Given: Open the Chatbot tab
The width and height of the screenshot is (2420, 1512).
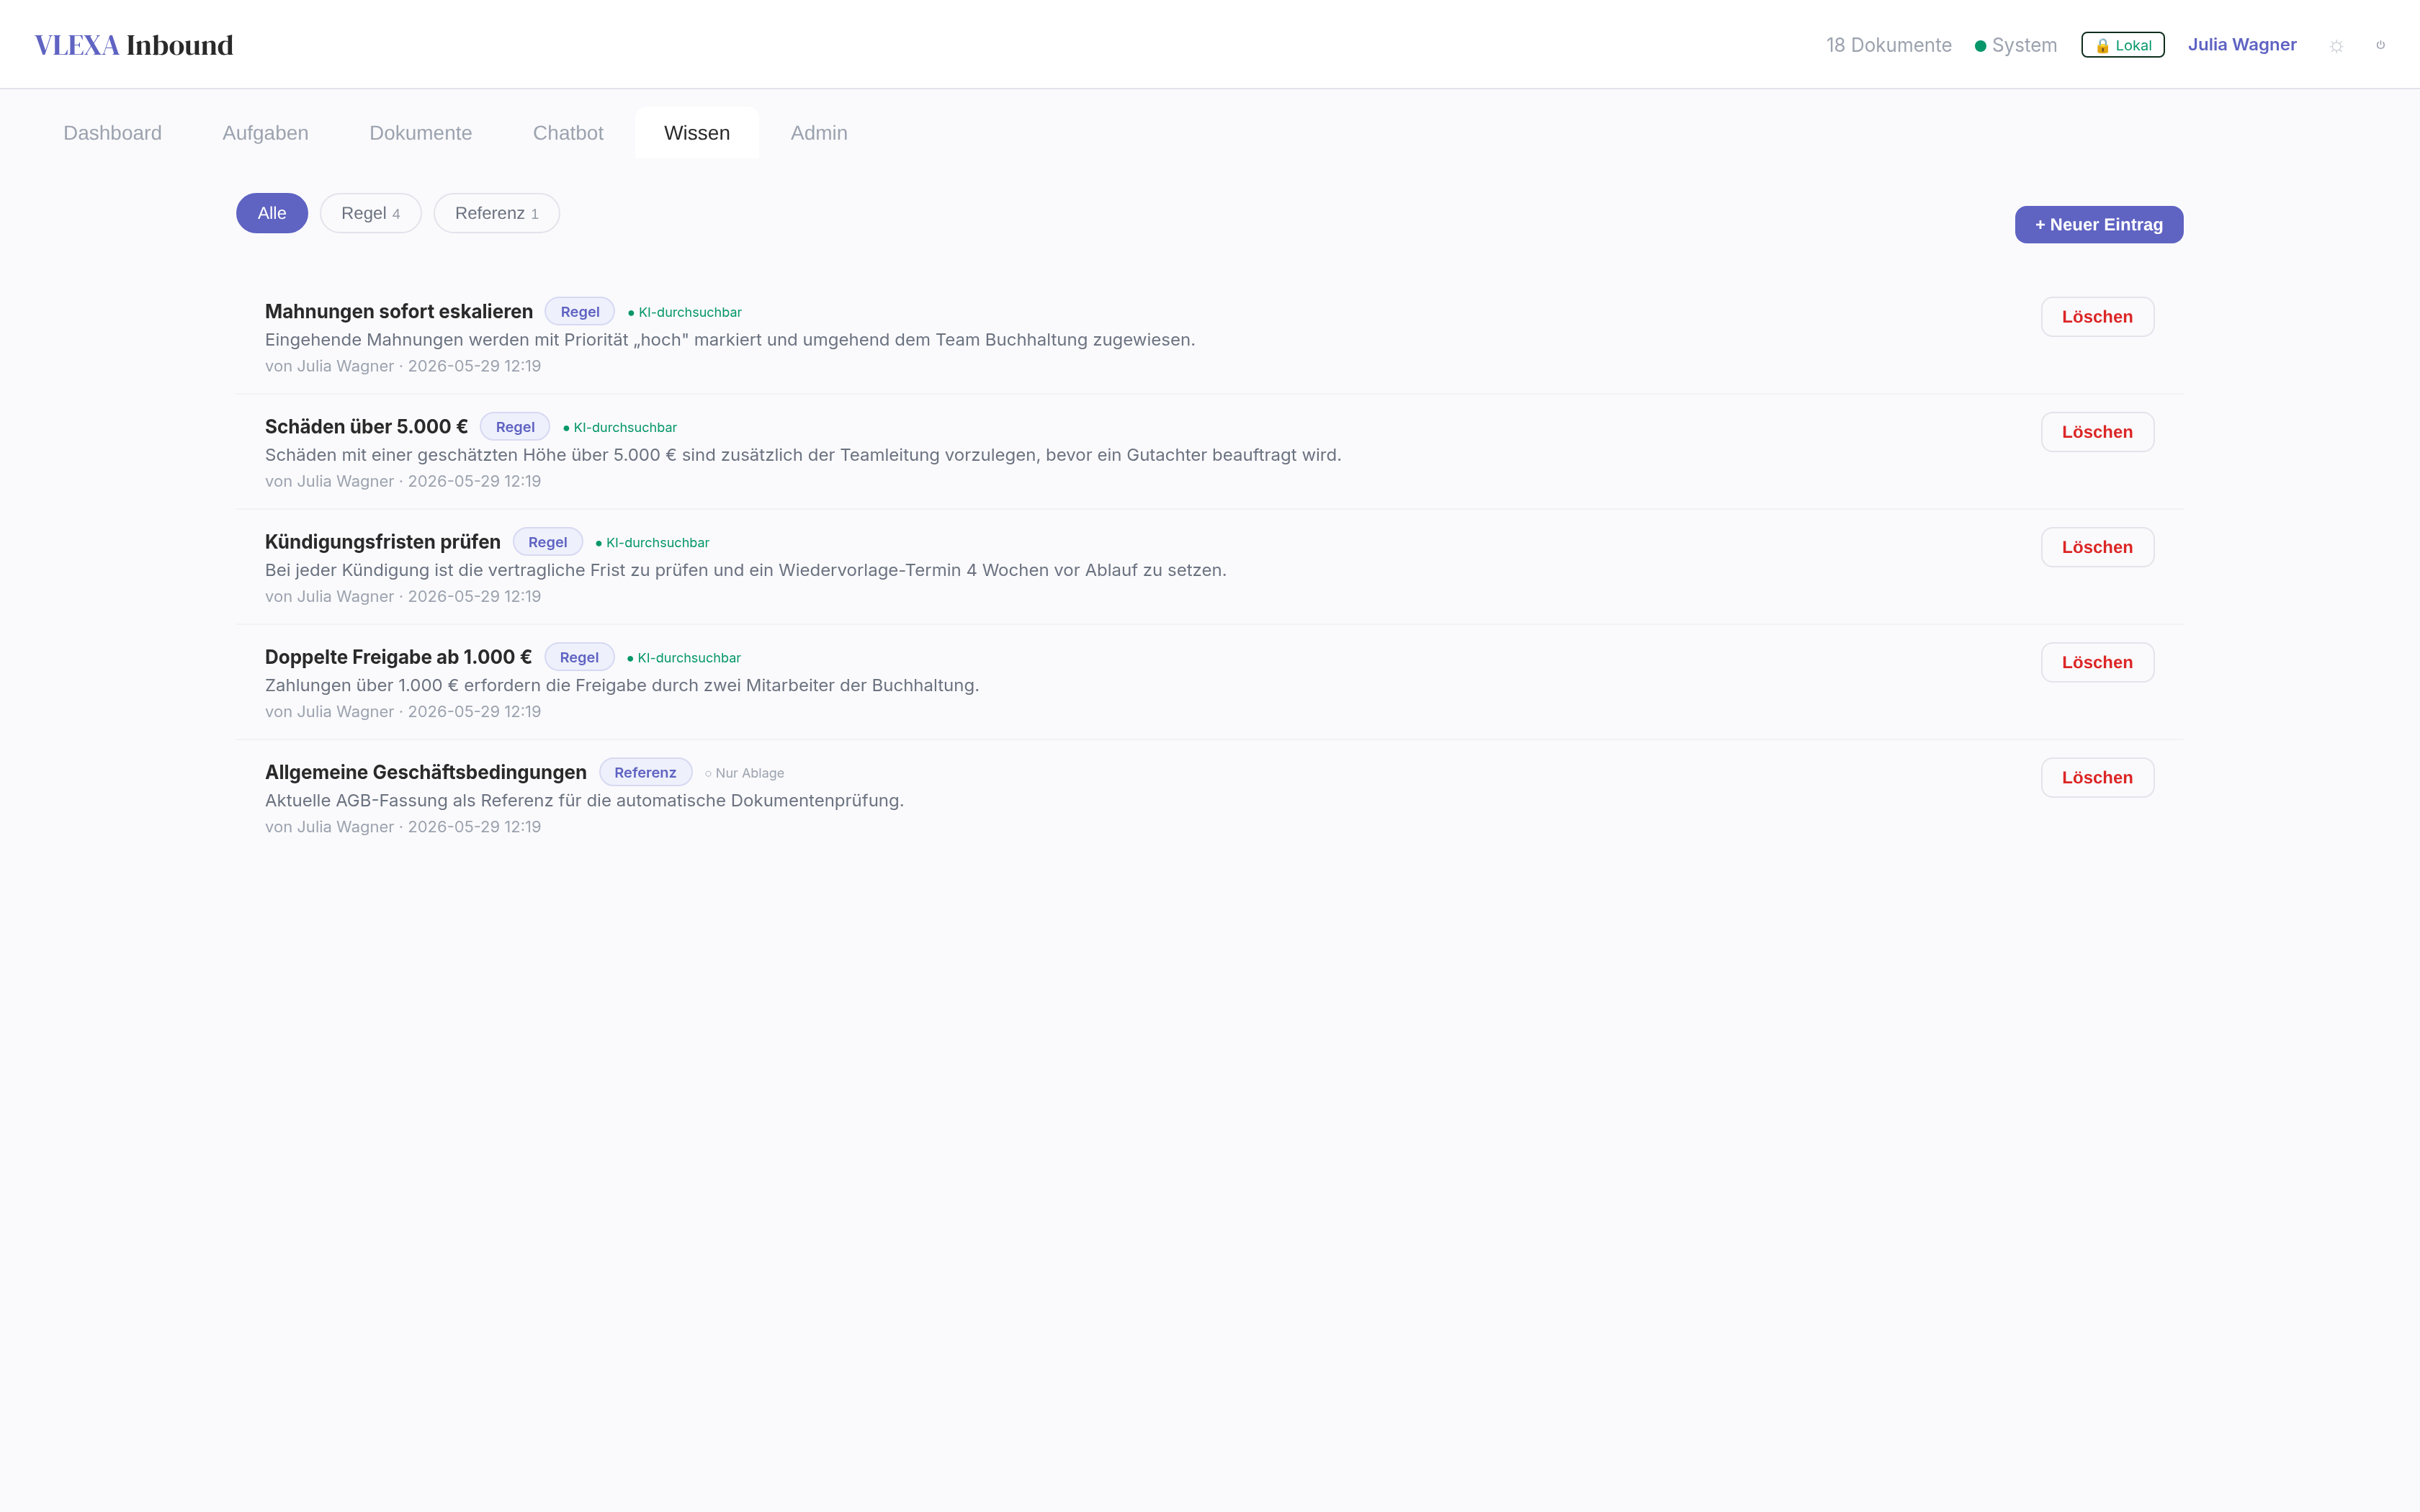Looking at the screenshot, I should [568, 133].
